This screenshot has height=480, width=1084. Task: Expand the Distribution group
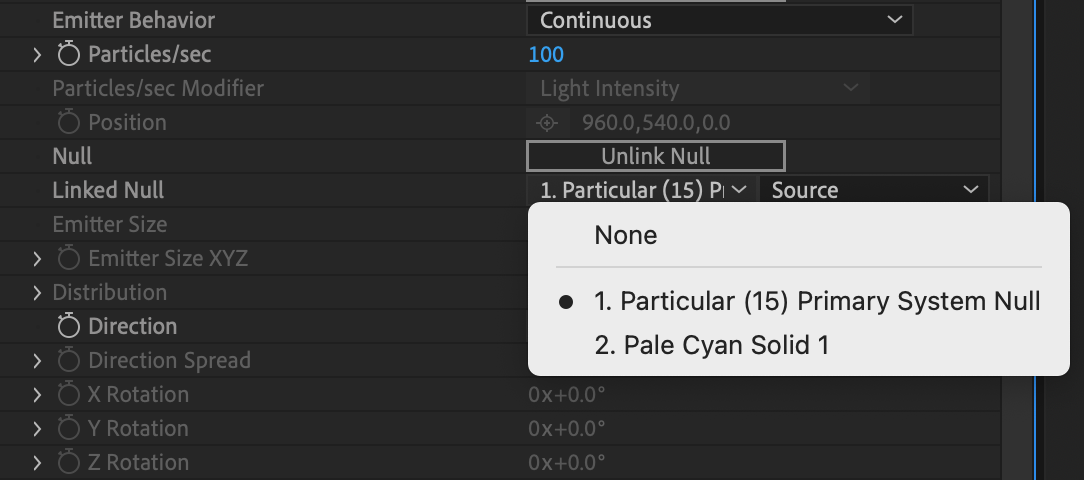click(37, 293)
